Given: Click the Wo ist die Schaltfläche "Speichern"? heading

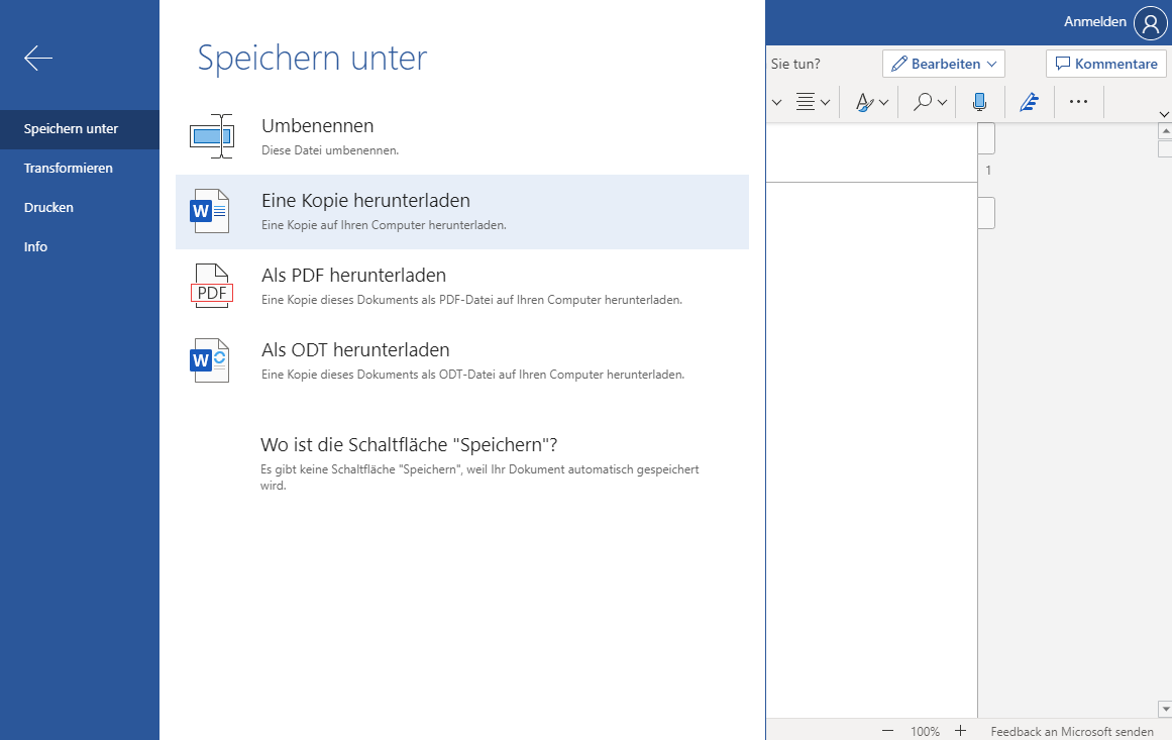Looking at the screenshot, I should click(409, 445).
